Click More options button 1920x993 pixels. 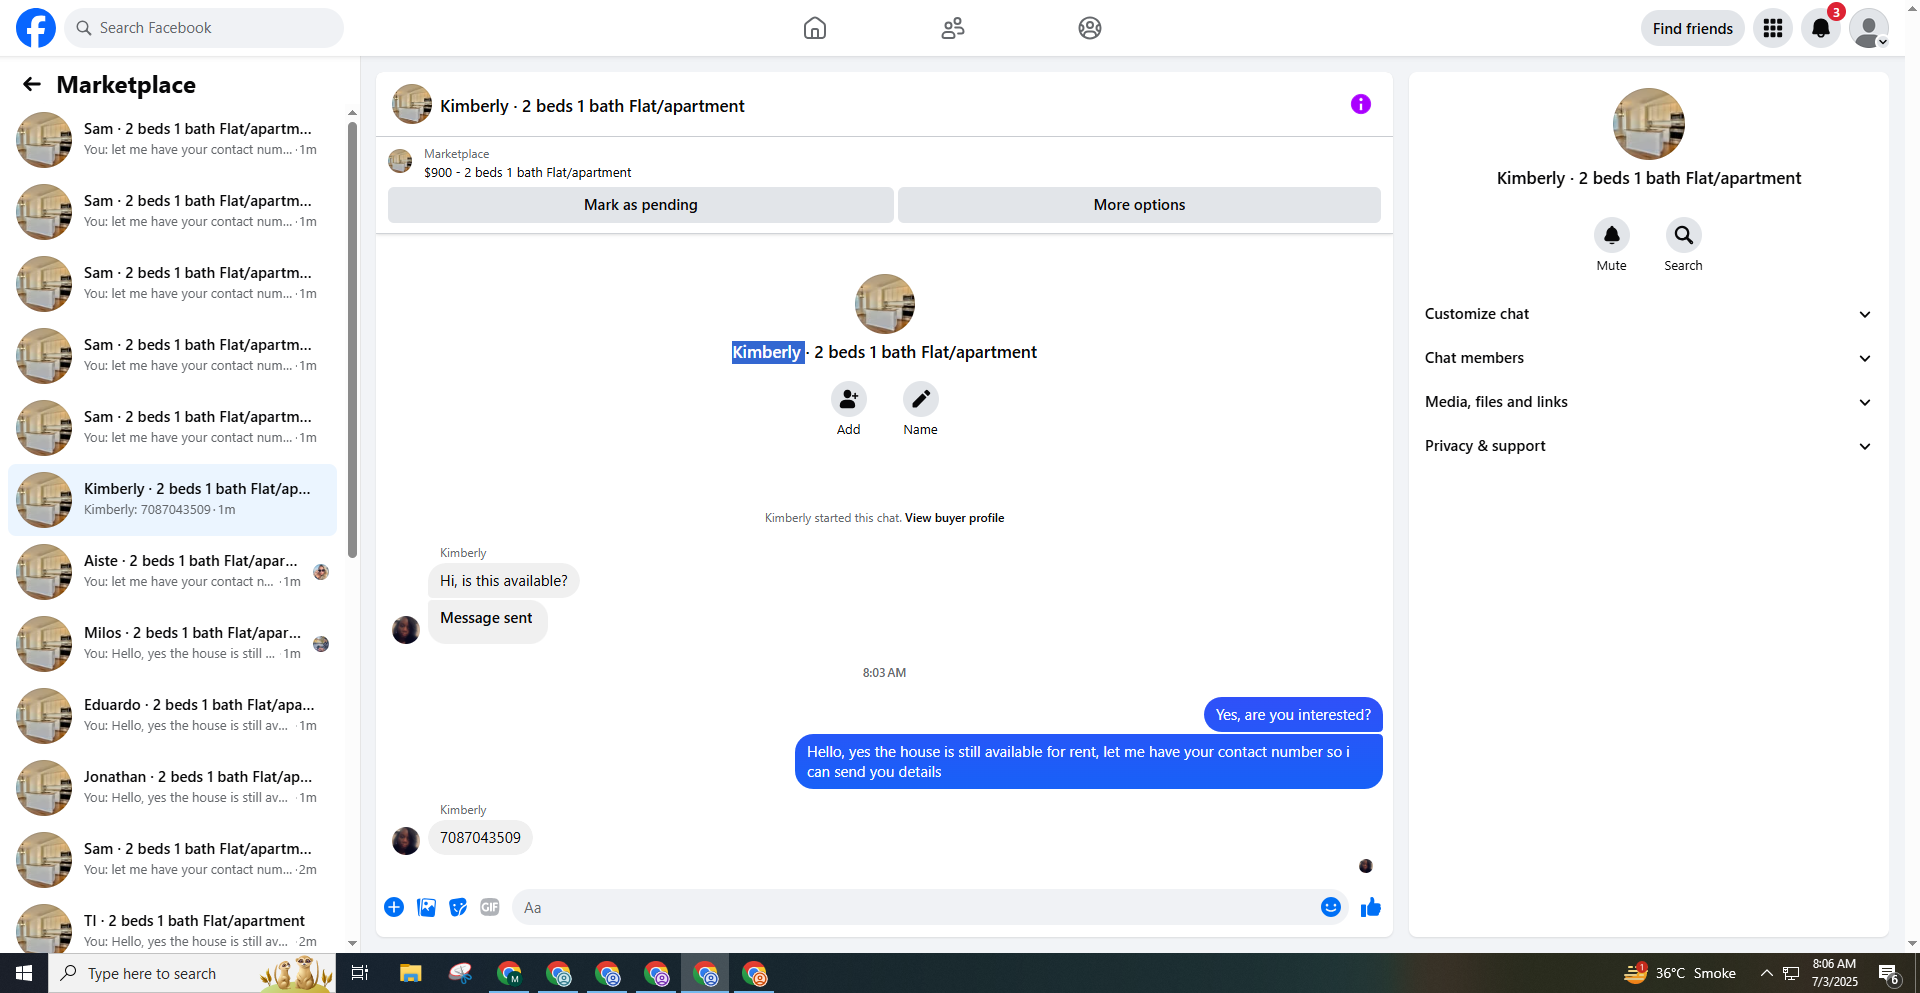click(x=1139, y=205)
